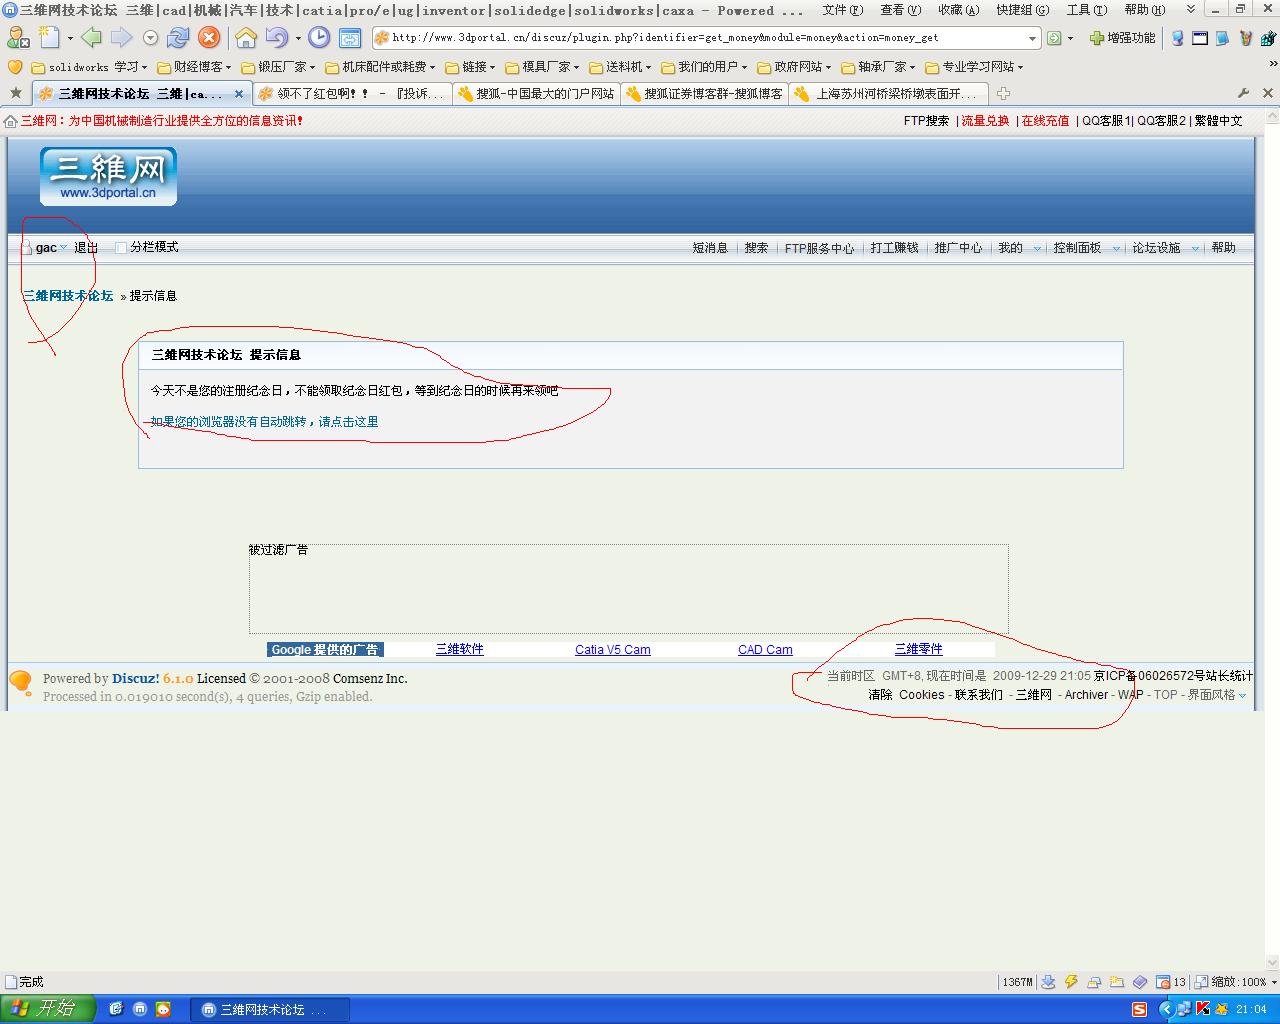Click the browser back arrow
The width and height of the screenshot is (1280, 1024).
pyautogui.click(x=92, y=38)
